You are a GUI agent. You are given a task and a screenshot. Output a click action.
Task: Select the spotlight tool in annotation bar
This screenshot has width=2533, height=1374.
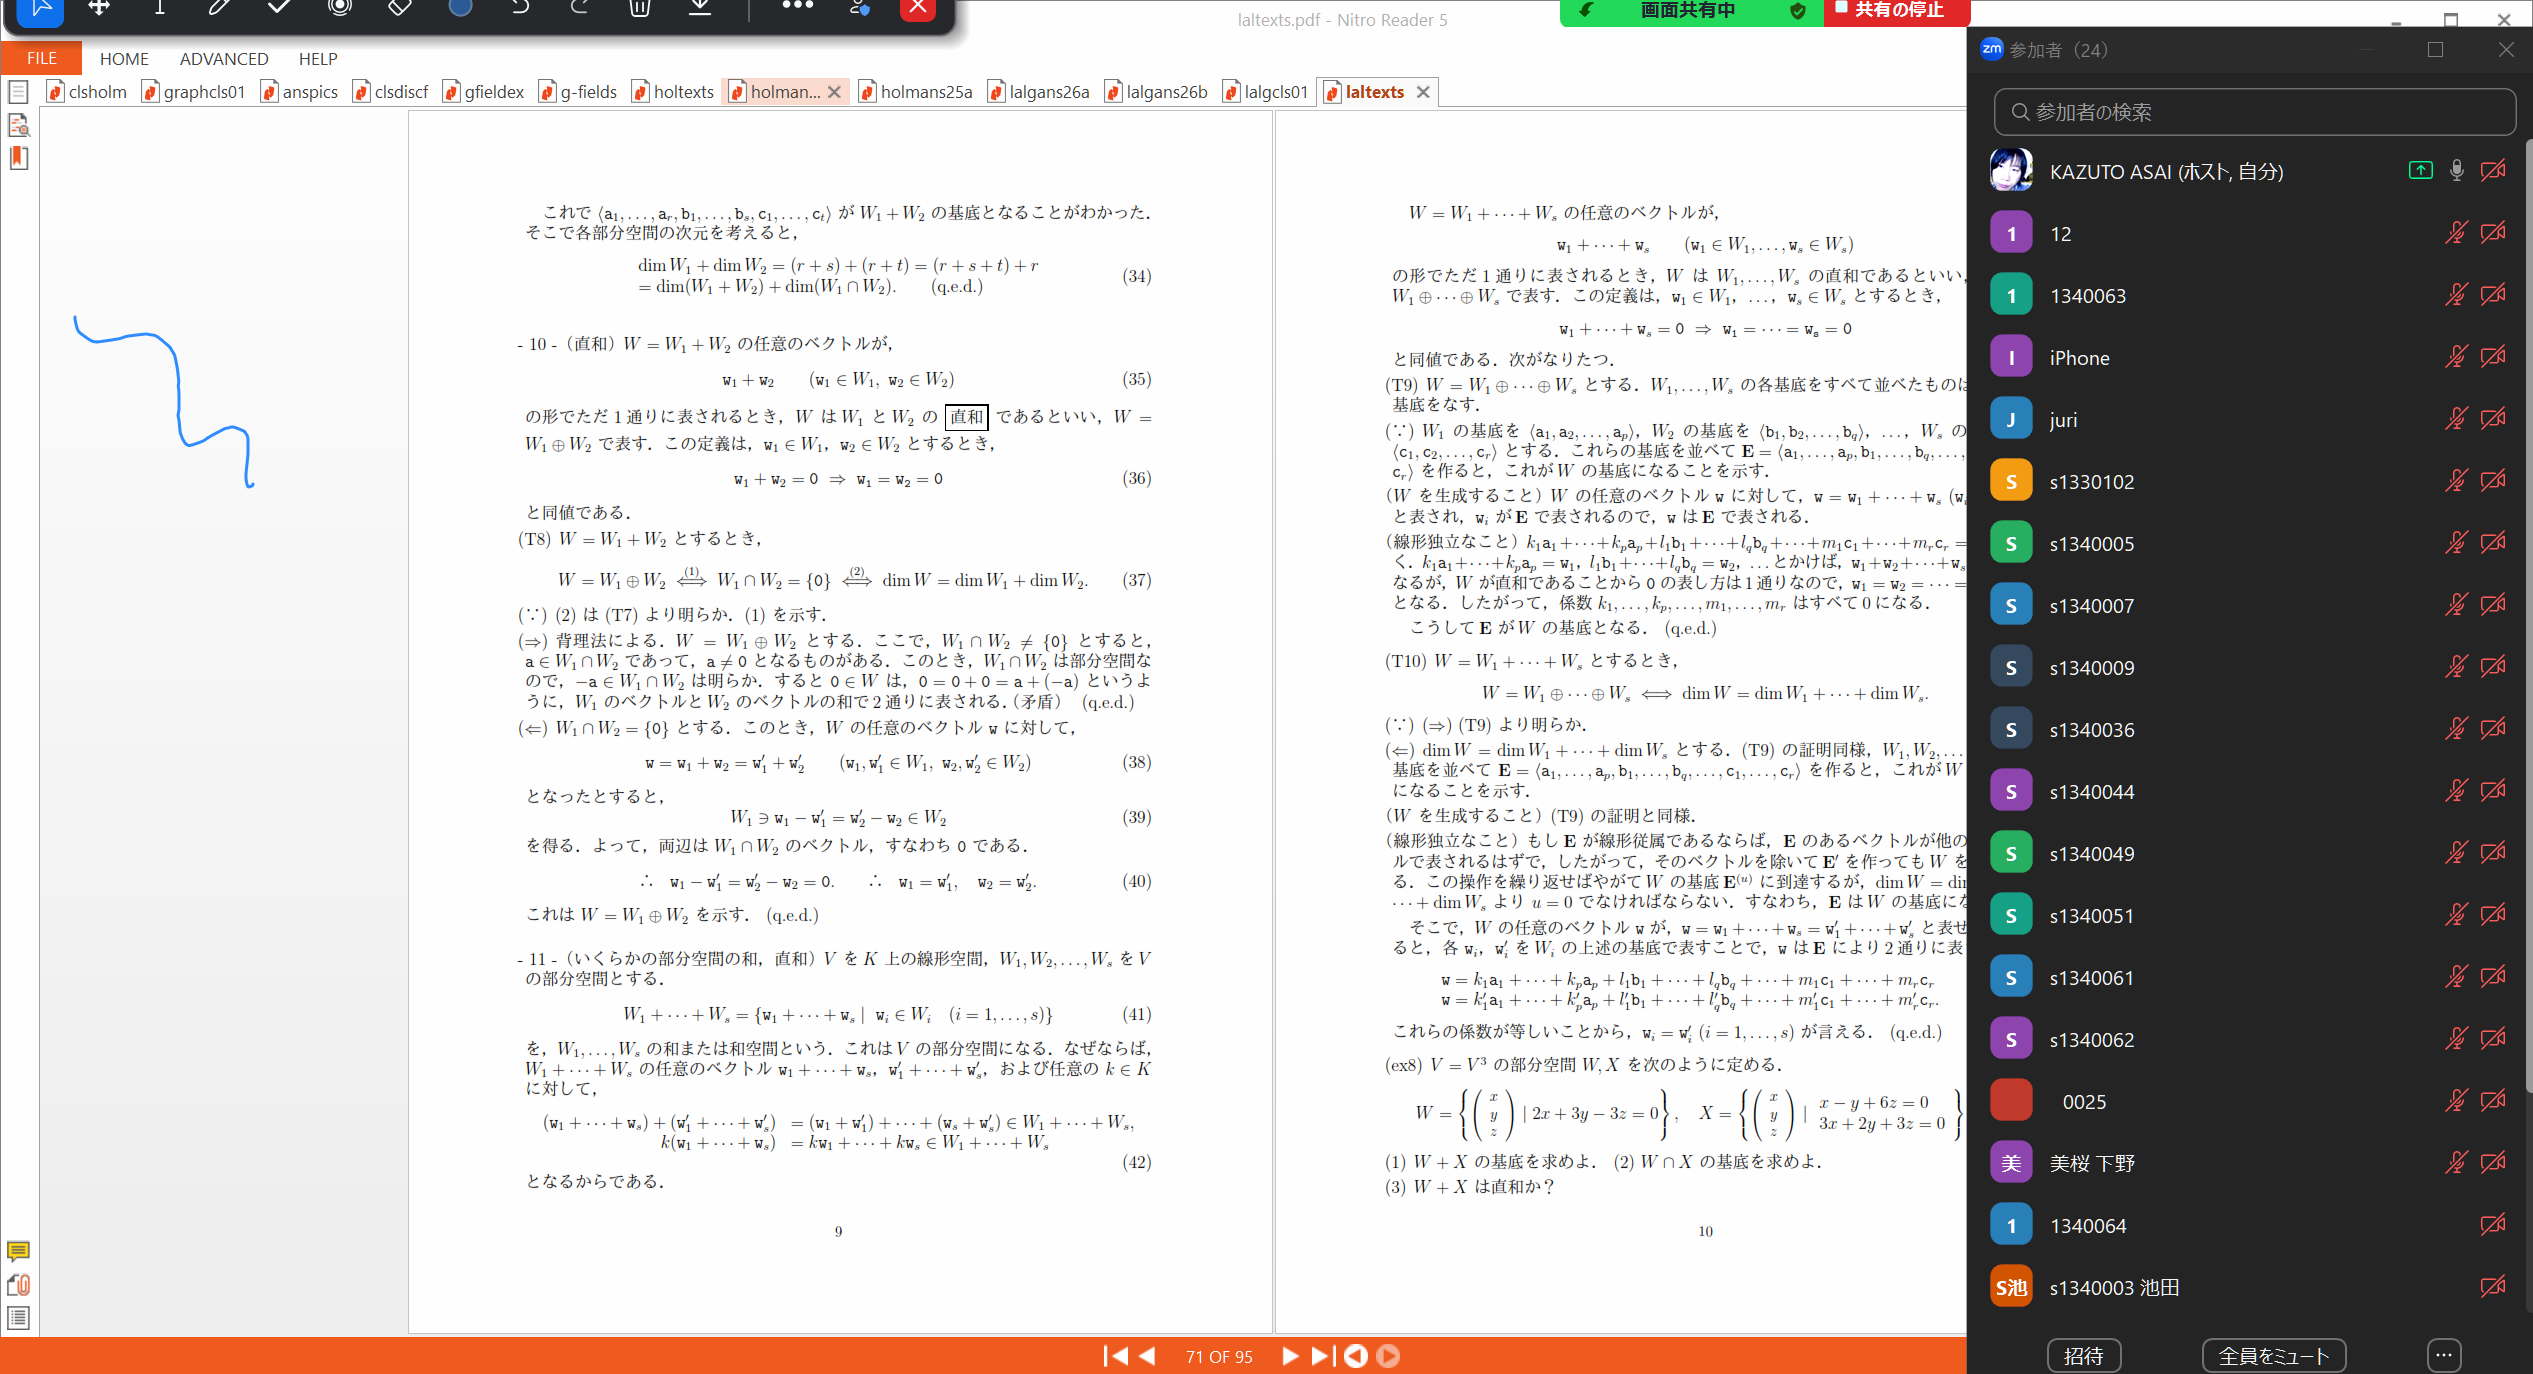click(340, 8)
